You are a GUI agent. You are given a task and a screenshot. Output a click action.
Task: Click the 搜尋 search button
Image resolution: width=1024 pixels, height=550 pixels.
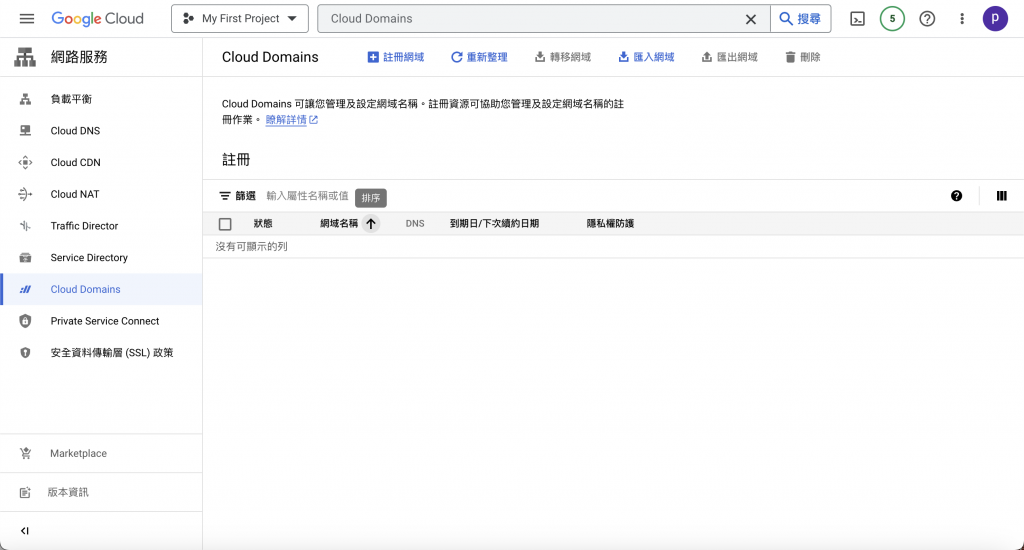[x=801, y=19]
